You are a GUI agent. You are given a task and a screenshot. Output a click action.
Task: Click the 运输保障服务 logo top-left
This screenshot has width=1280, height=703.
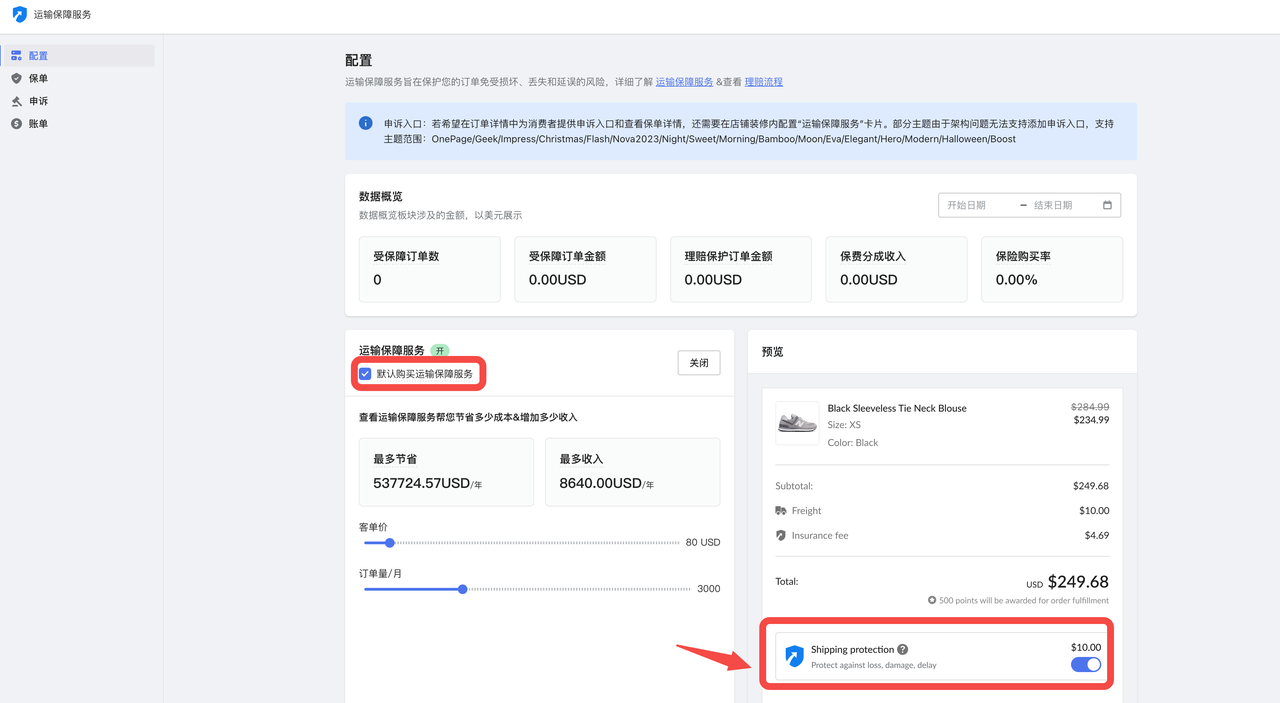tap(17, 15)
